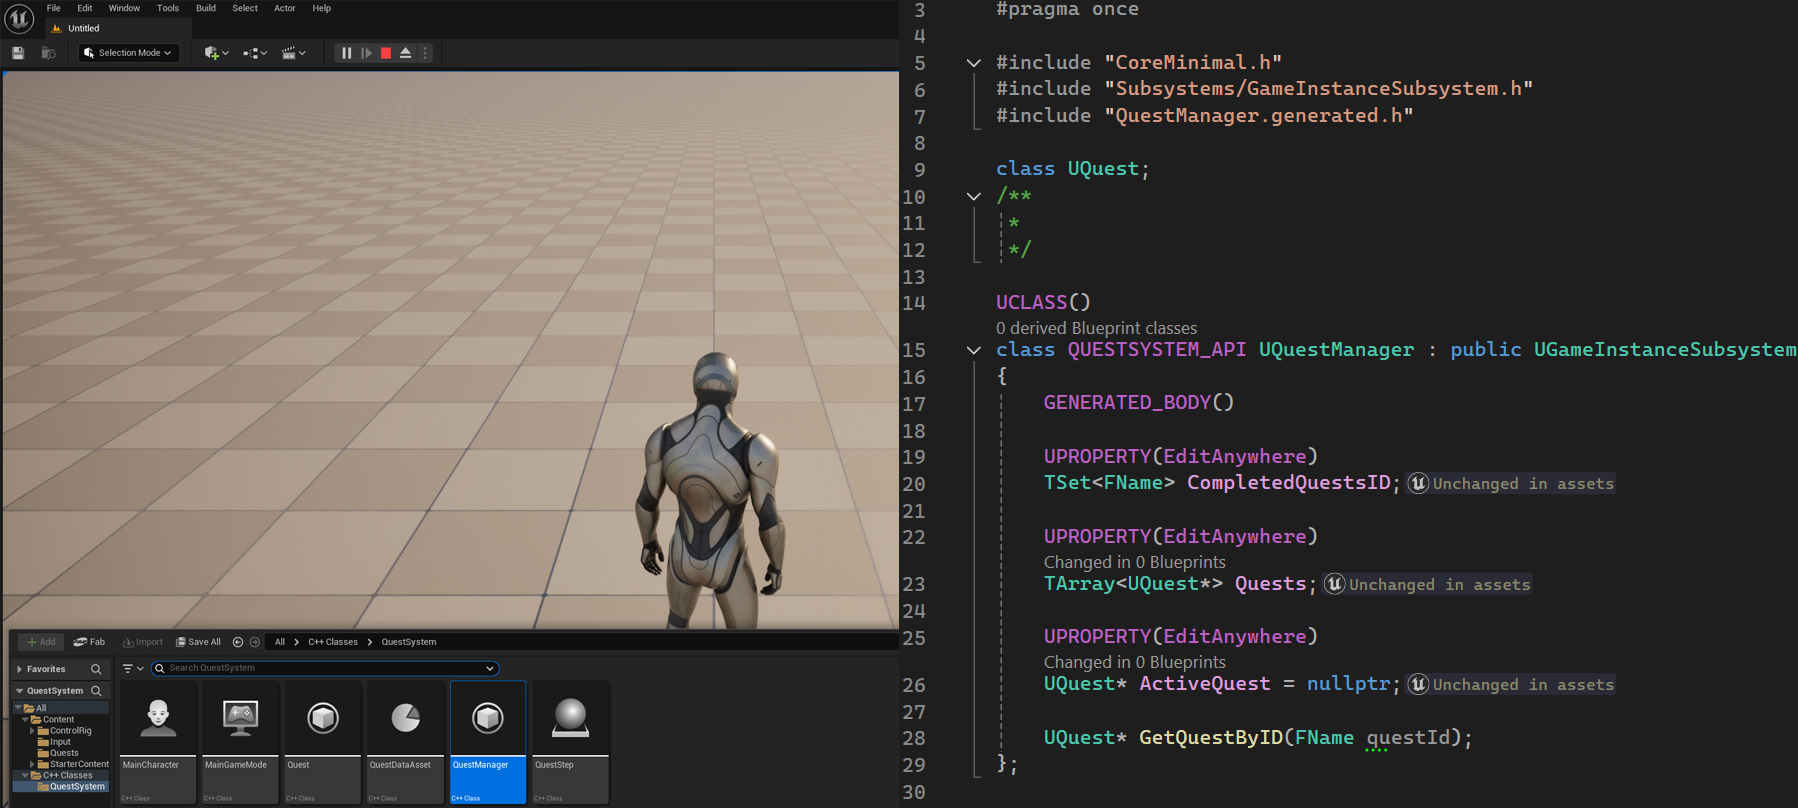The width and height of the screenshot is (1798, 808).
Task: Expand the Favorites section
Action: (19, 669)
